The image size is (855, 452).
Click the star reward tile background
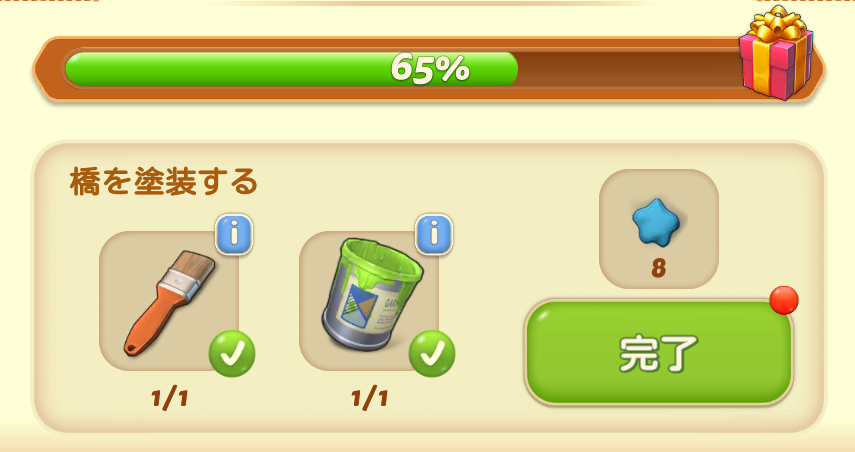point(659,229)
